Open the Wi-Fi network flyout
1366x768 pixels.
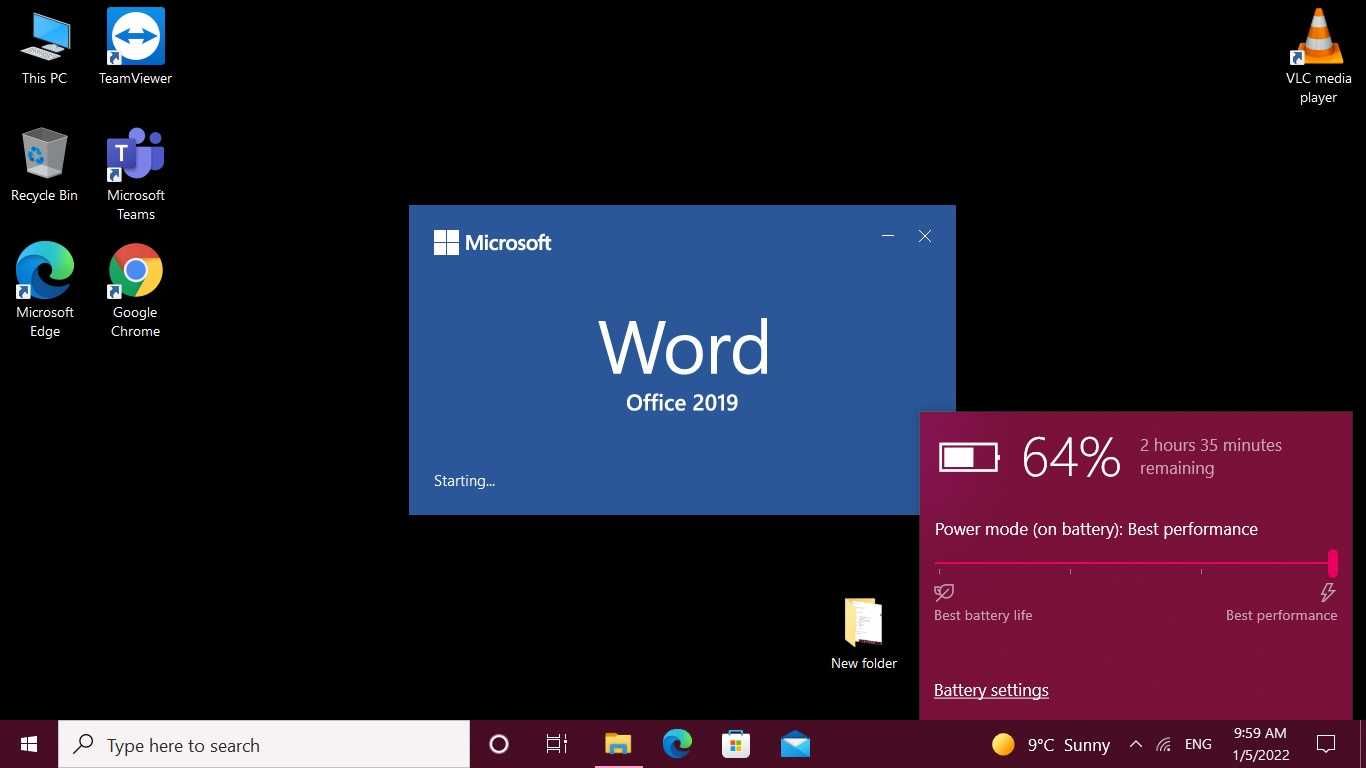point(1163,744)
